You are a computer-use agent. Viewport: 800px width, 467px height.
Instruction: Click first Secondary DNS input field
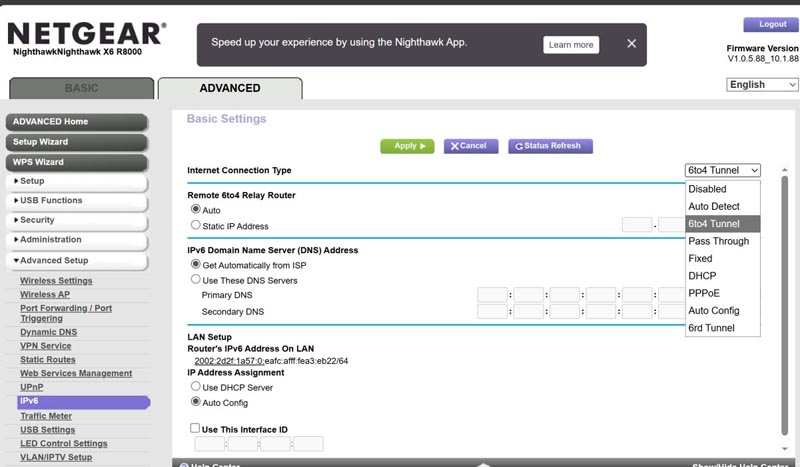[492, 311]
